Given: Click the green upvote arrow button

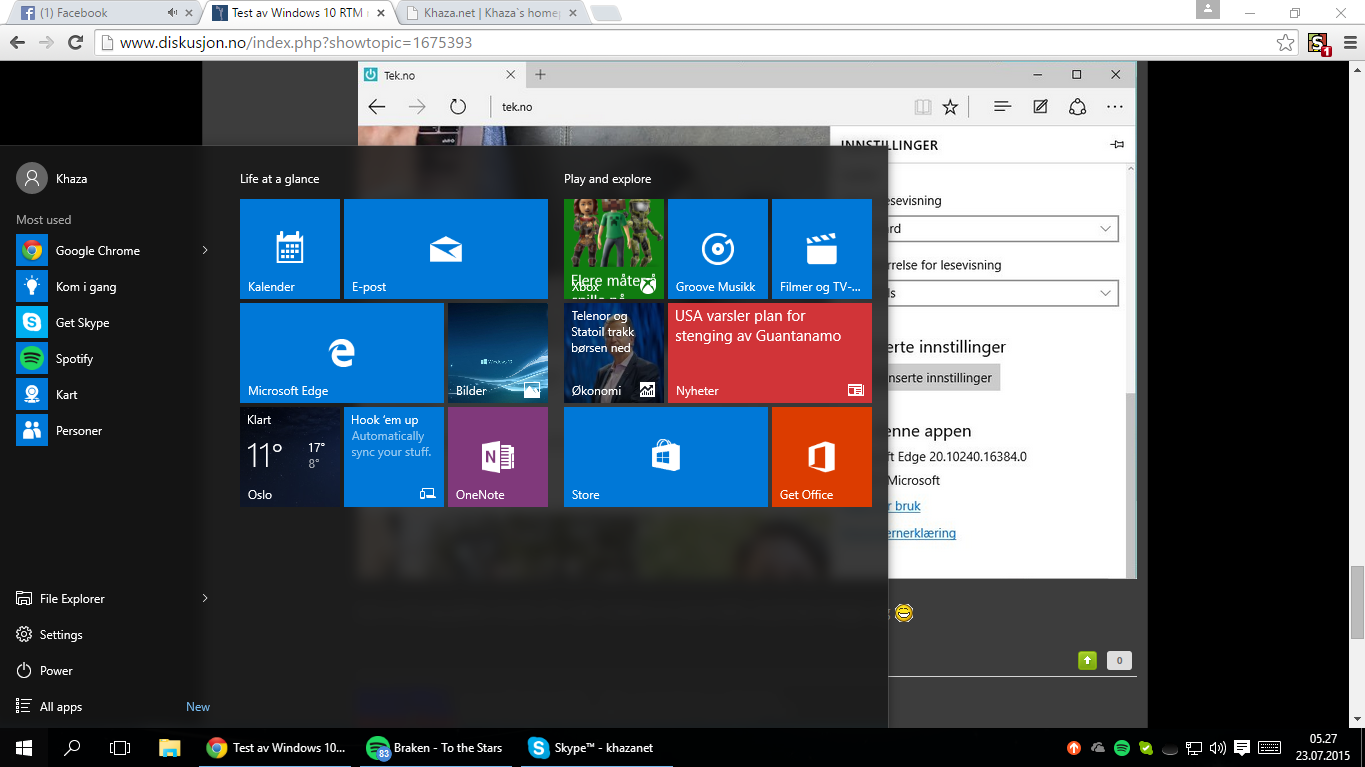Looking at the screenshot, I should (x=1087, y=660).
